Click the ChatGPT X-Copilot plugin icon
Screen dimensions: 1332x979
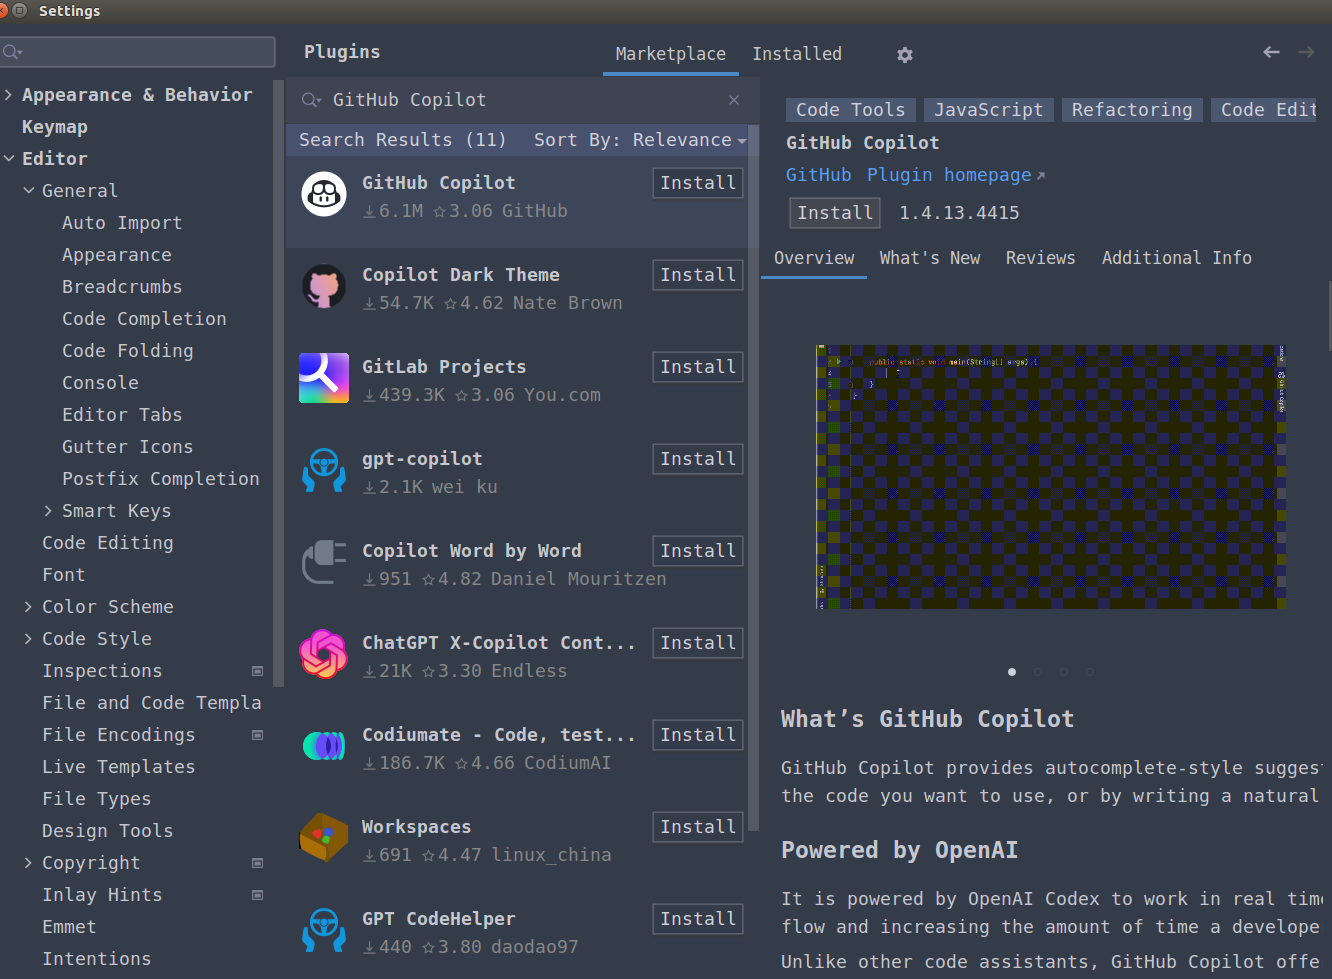click(x=324, y=654)
